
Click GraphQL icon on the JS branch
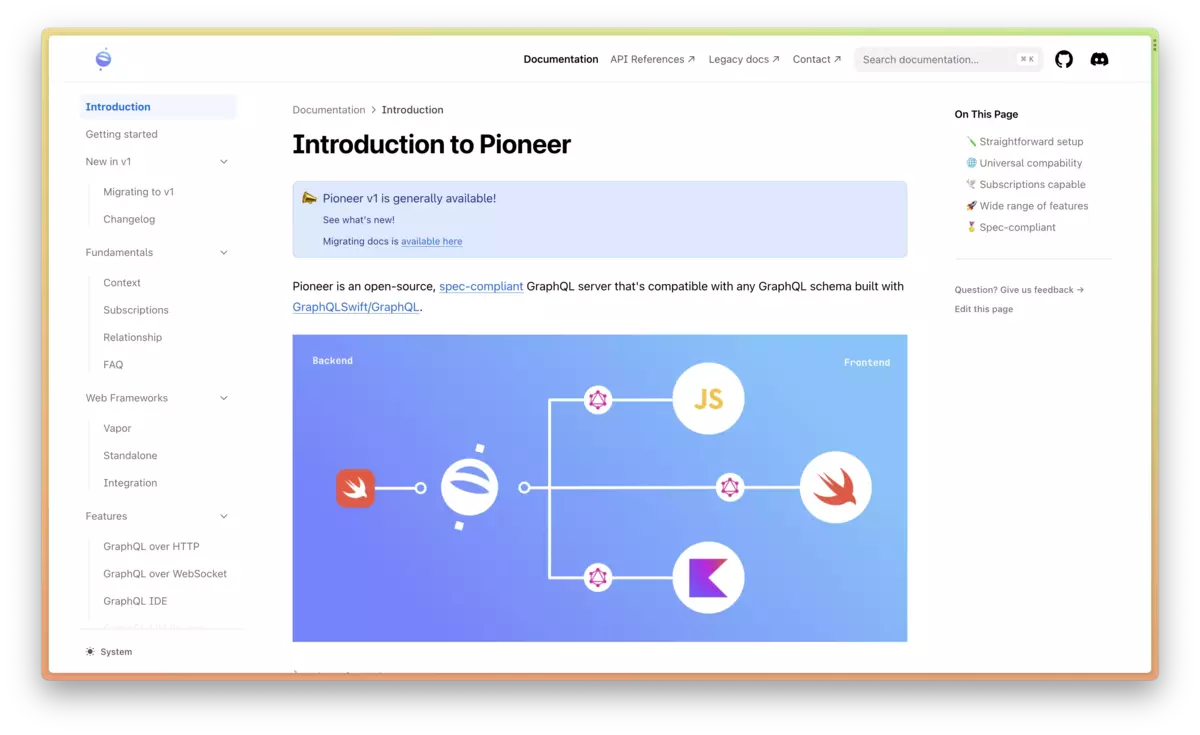coord(598,400)
